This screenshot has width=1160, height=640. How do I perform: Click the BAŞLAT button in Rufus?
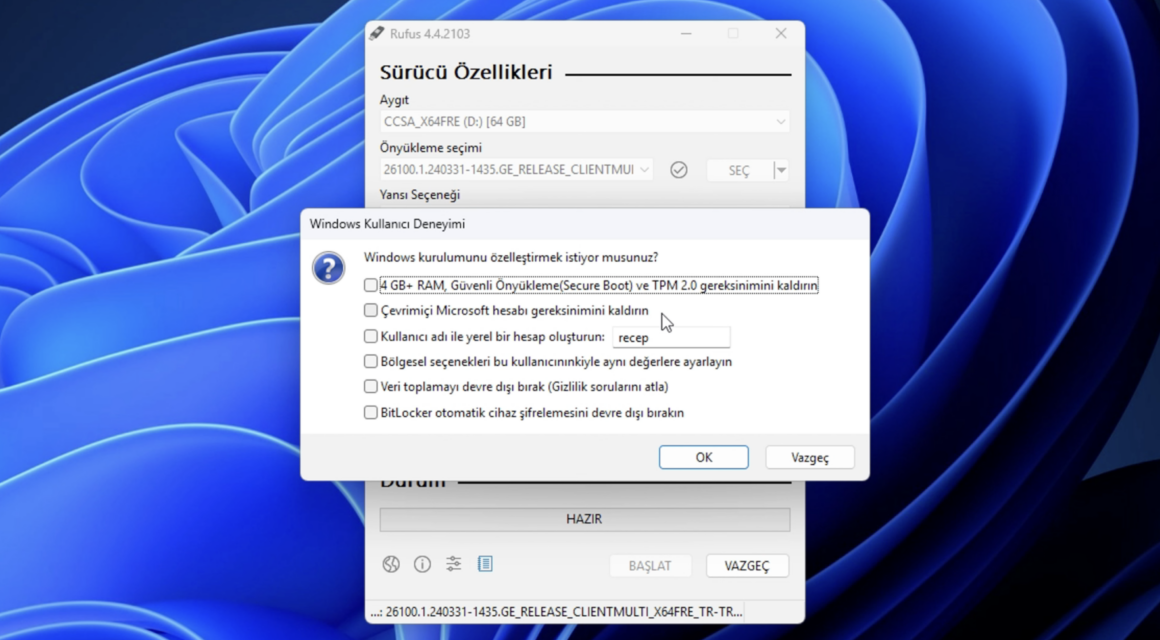[650, 565]
